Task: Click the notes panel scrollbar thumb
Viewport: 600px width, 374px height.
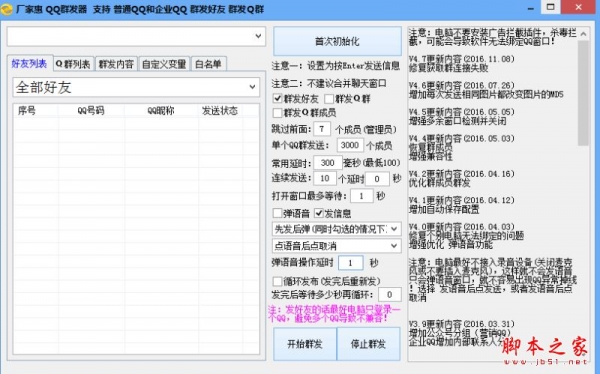Action: [584, 93]
